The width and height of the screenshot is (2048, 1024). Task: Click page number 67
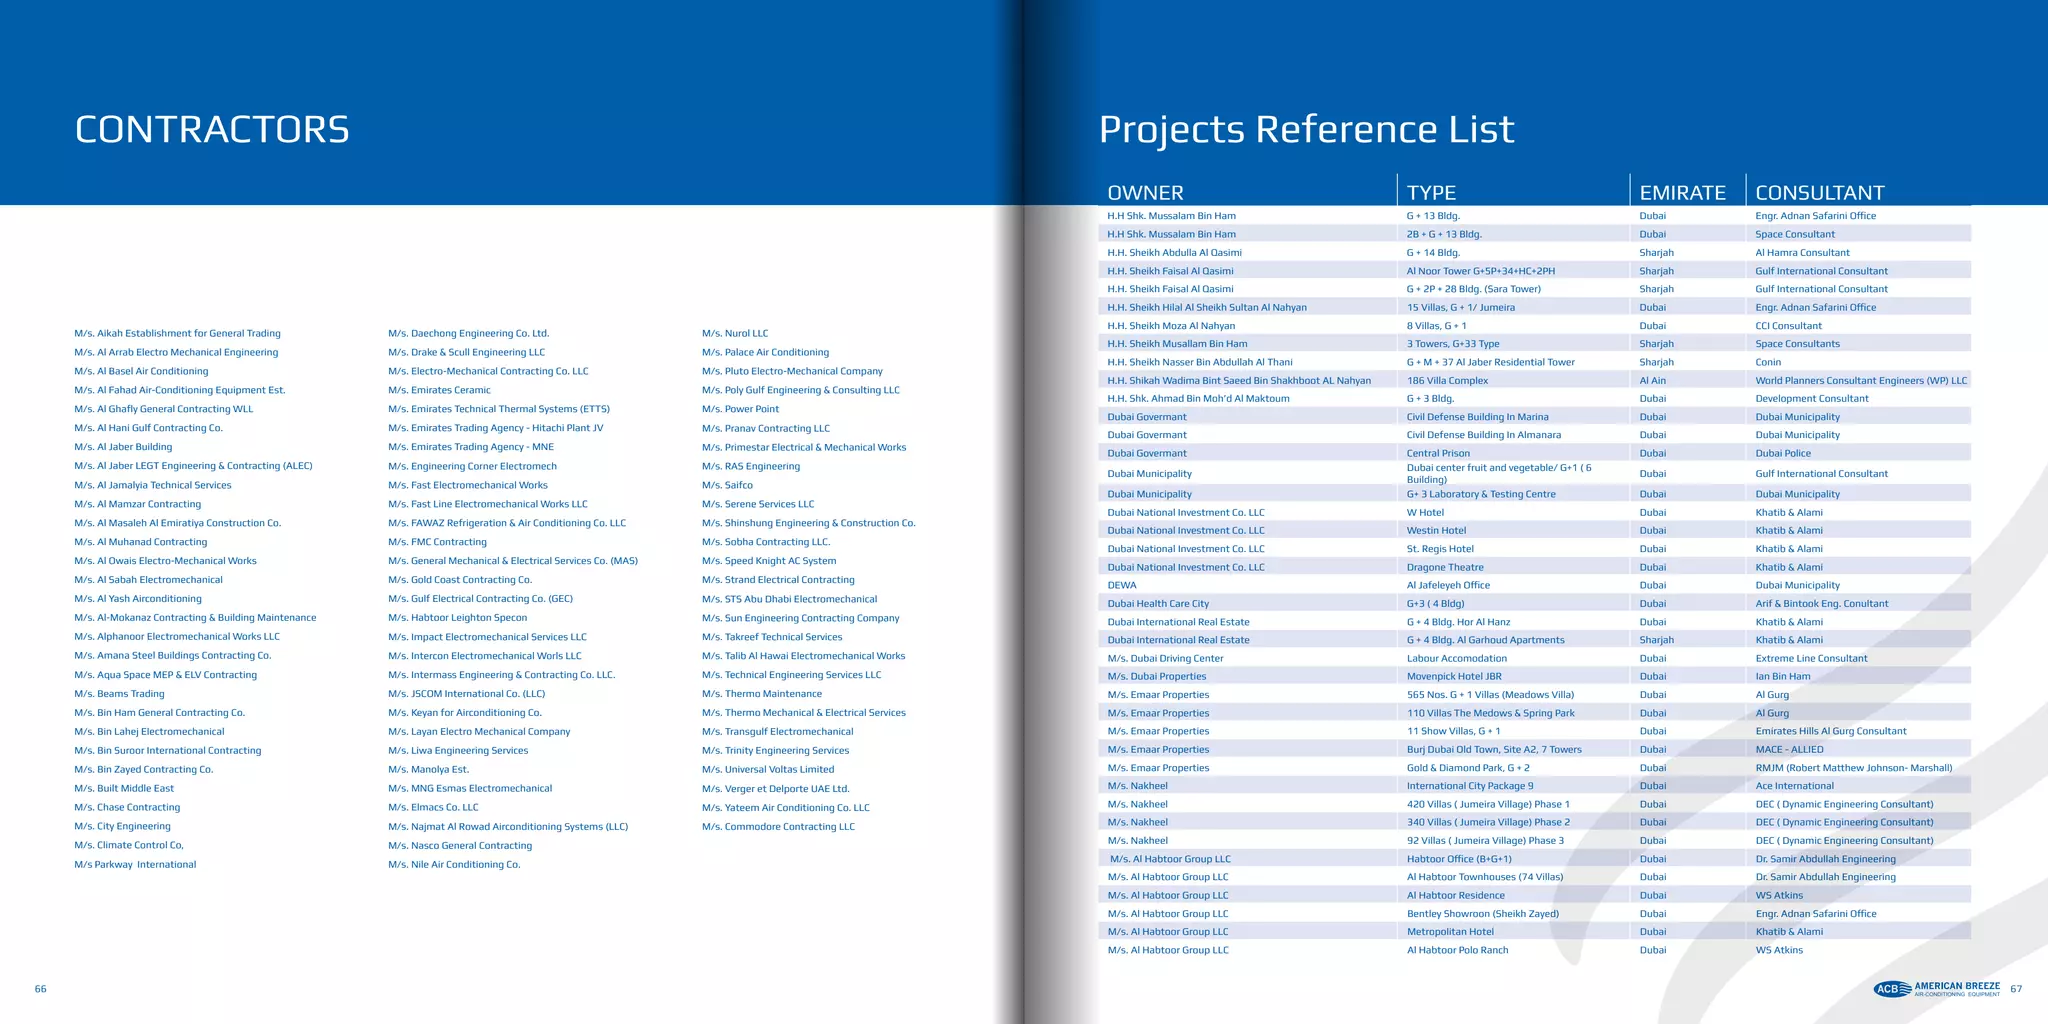2016,989
